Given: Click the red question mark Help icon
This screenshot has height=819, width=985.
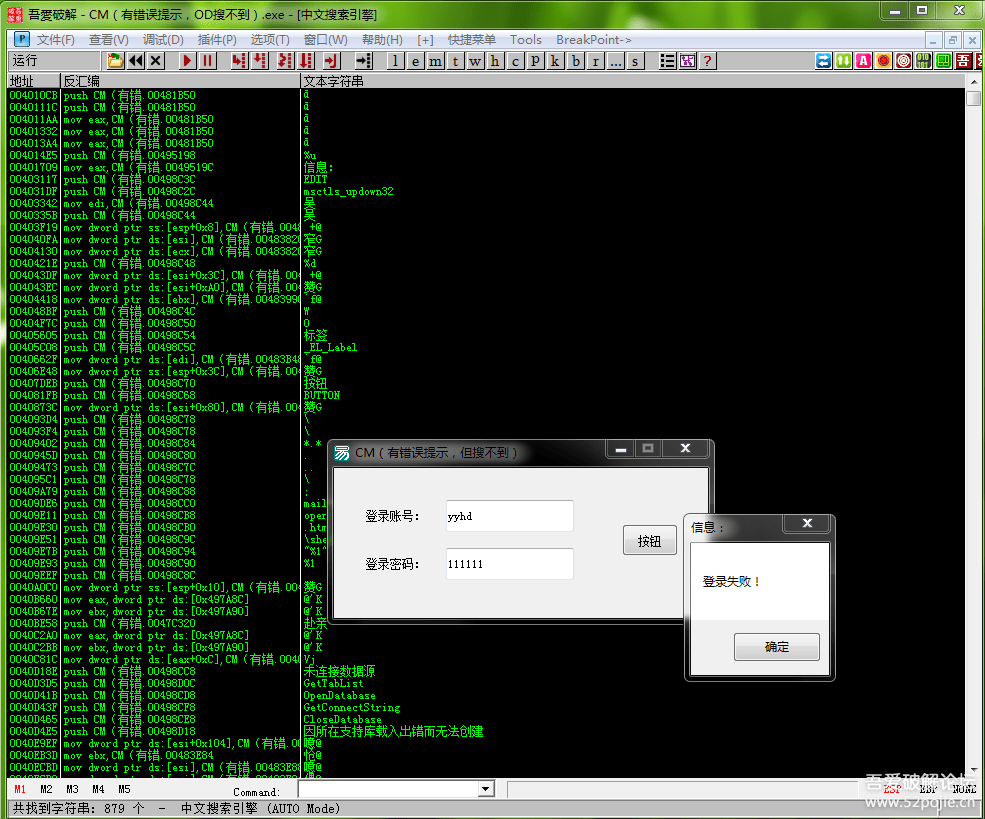Looking at the screenshot, I should [708, 61].
